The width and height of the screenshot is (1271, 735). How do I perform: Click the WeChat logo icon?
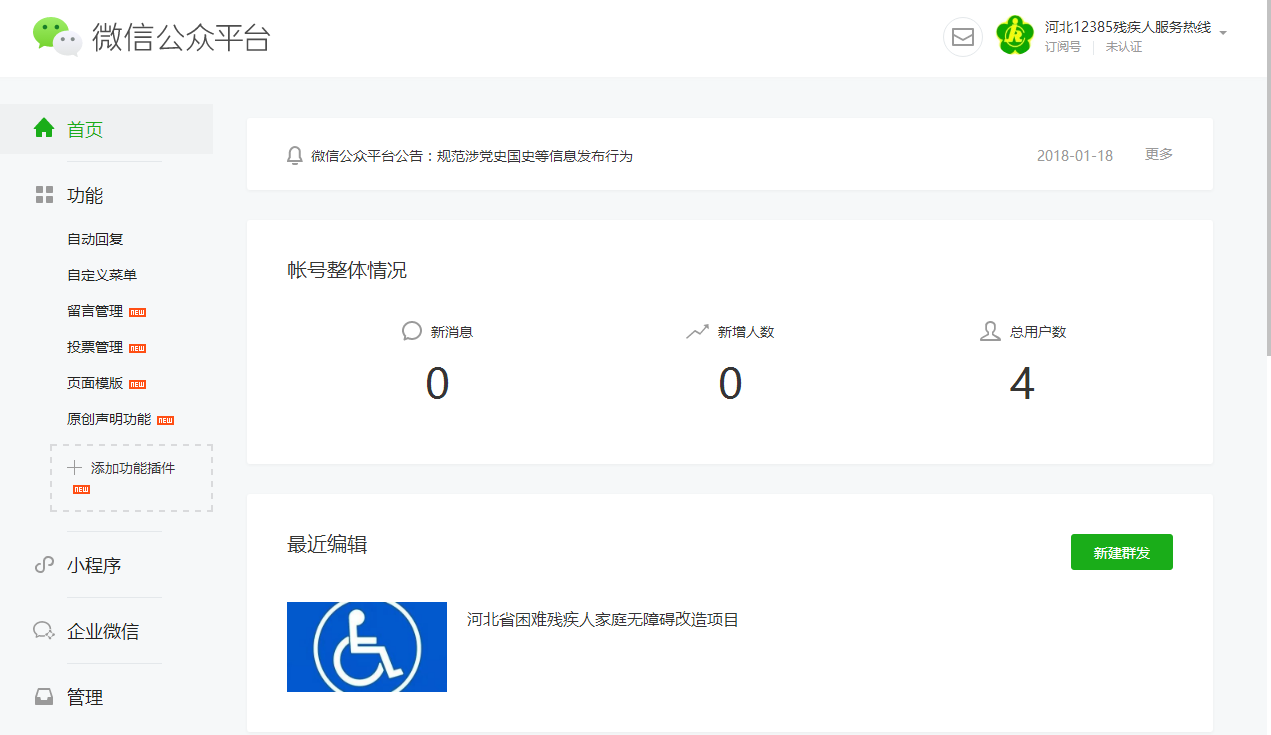coord(57,37)
